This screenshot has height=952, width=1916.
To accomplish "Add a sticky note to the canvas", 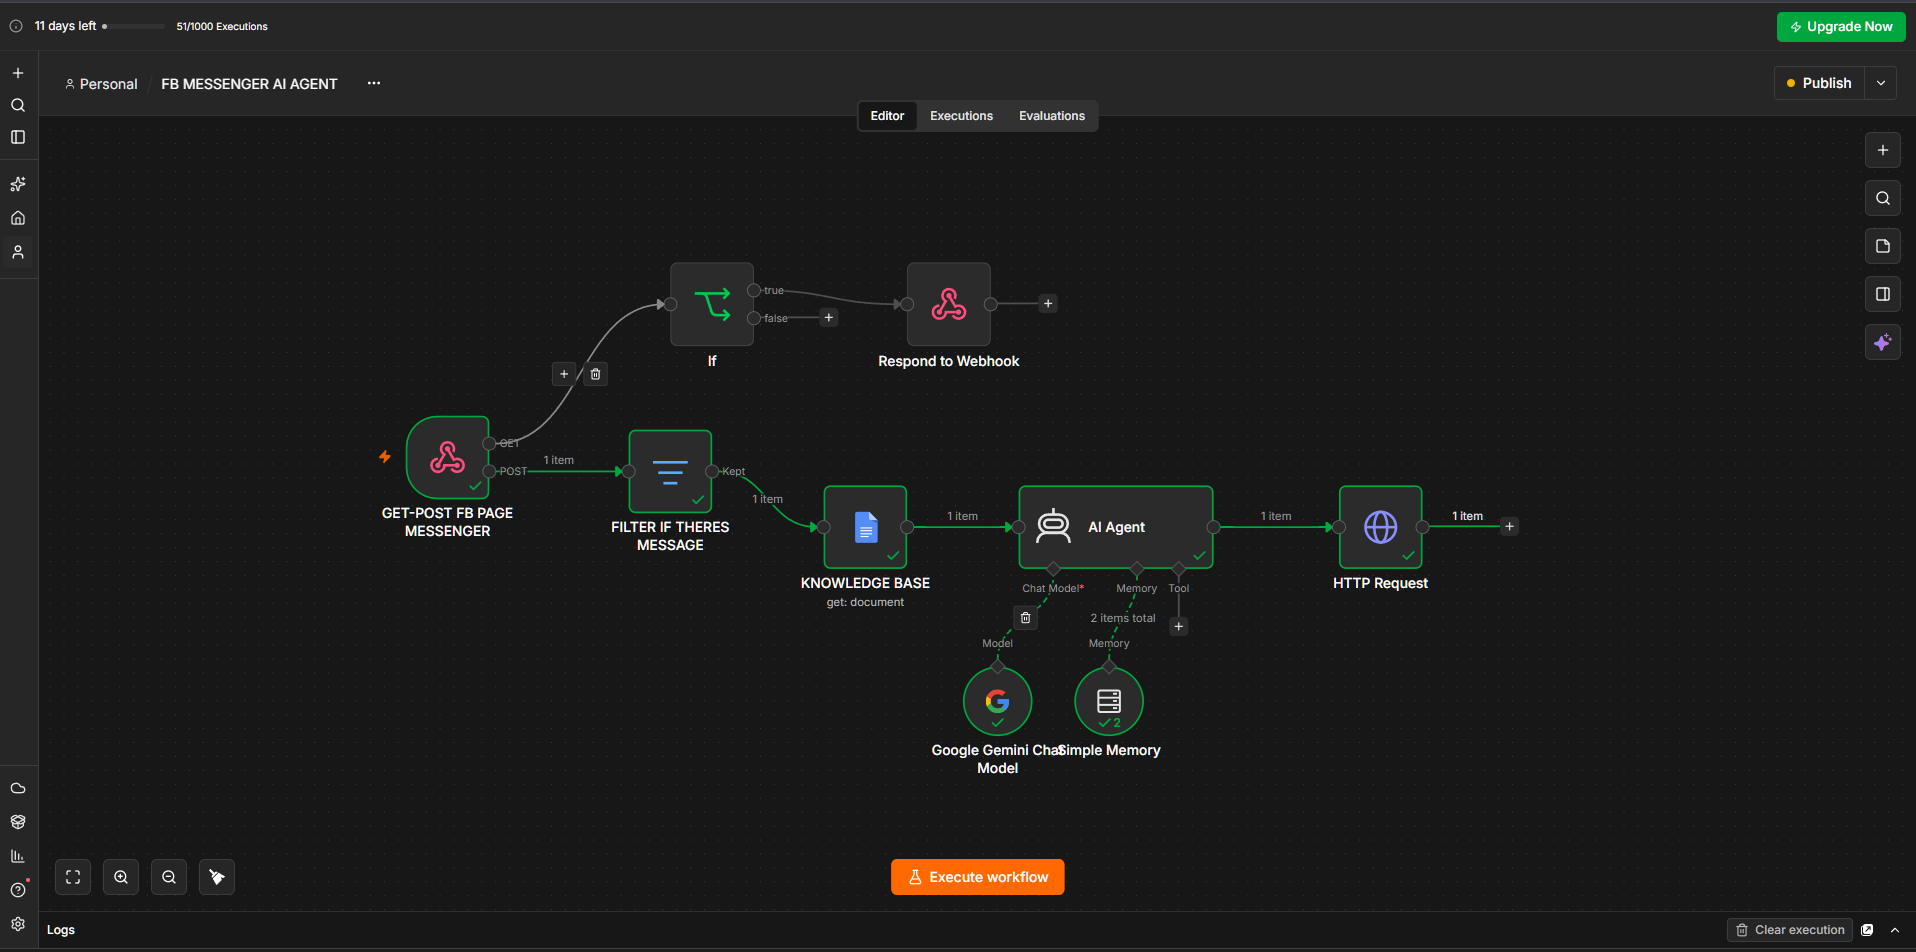I will point(1883,246).
